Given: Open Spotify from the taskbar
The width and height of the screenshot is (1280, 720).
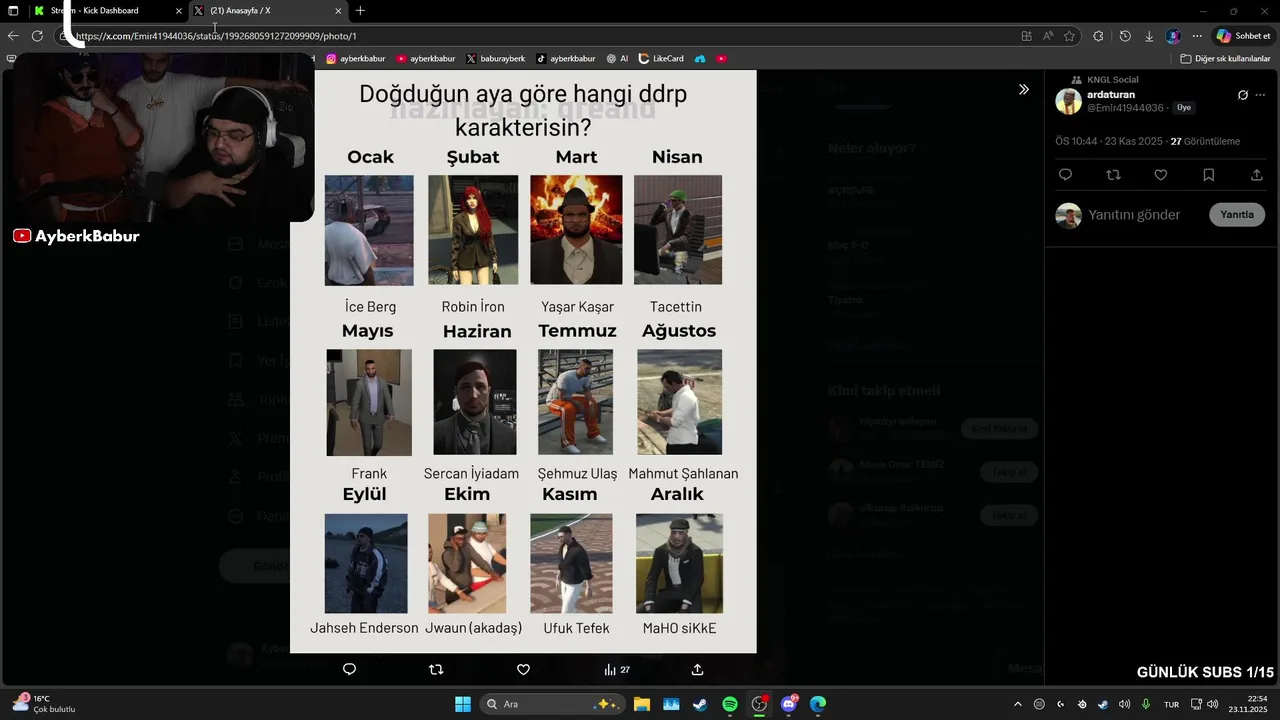Looking at the screenshot, I should [730, 704].
